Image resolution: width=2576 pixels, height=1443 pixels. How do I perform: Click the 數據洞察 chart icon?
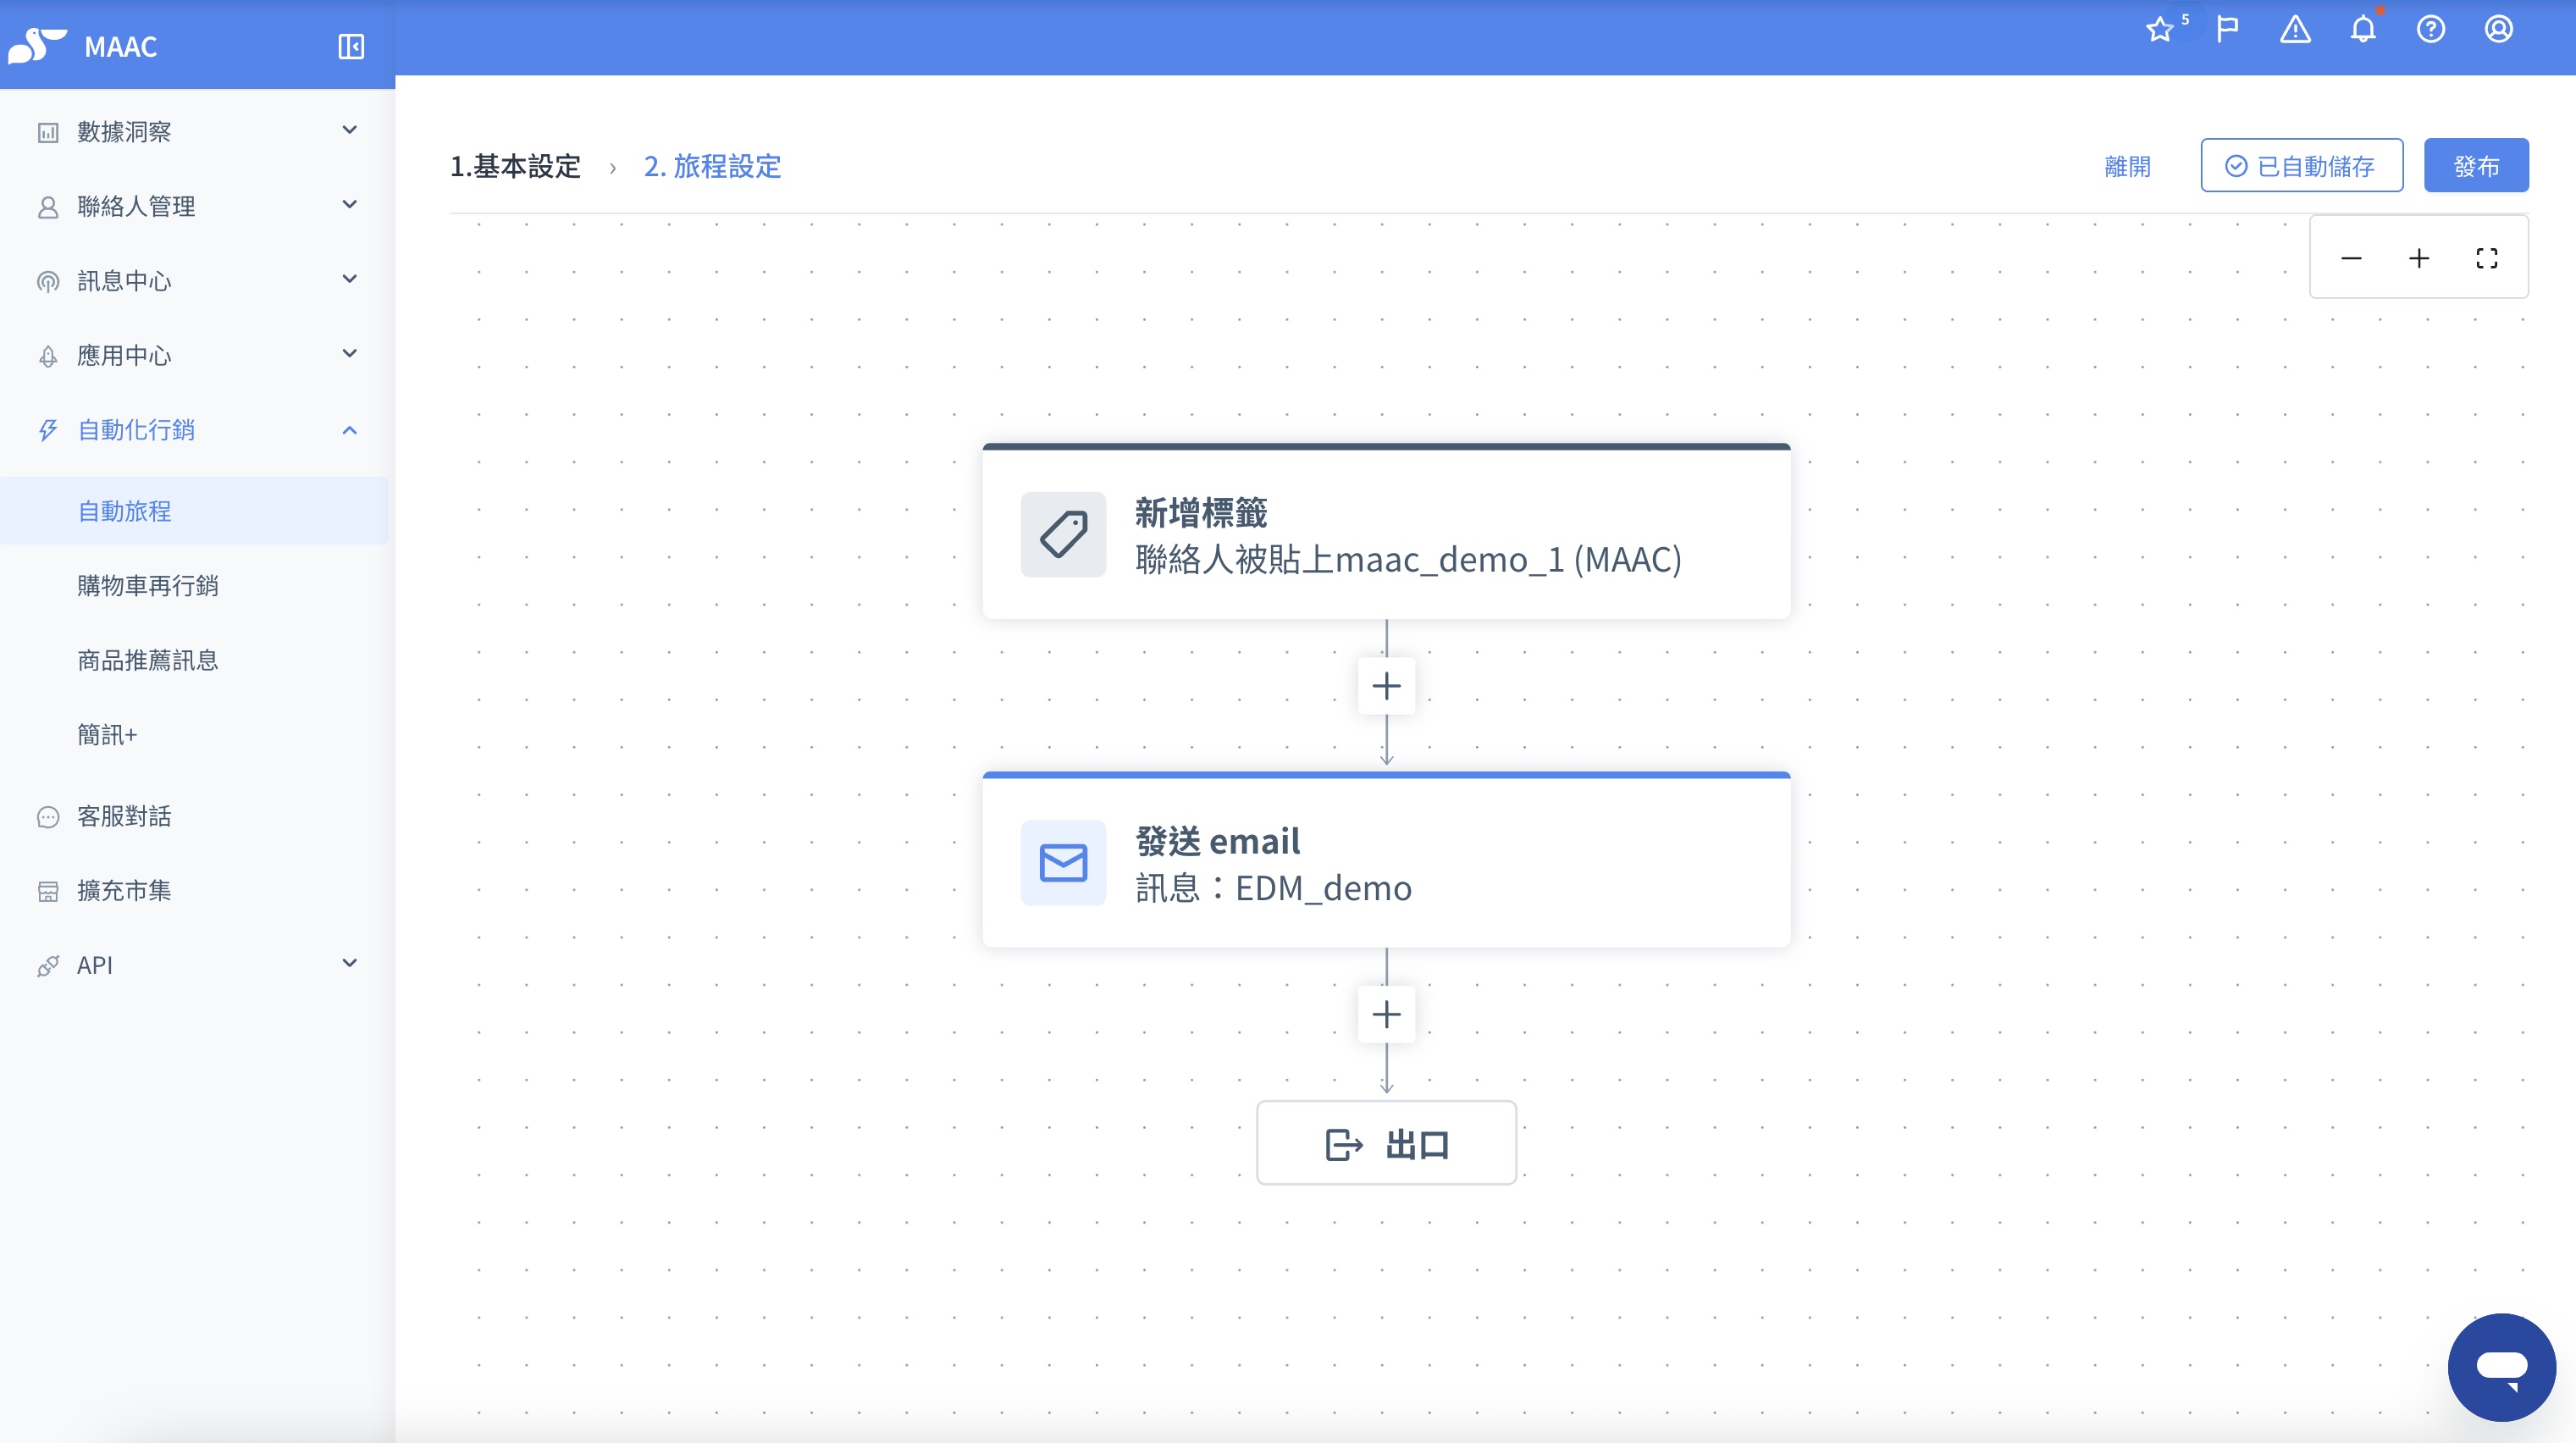pos(47,132)
